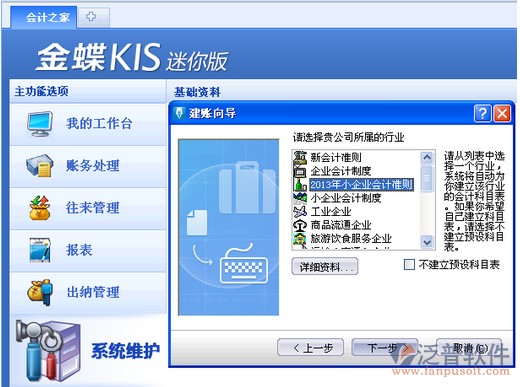Select 新会计准则 industry icon

[300, 157]
